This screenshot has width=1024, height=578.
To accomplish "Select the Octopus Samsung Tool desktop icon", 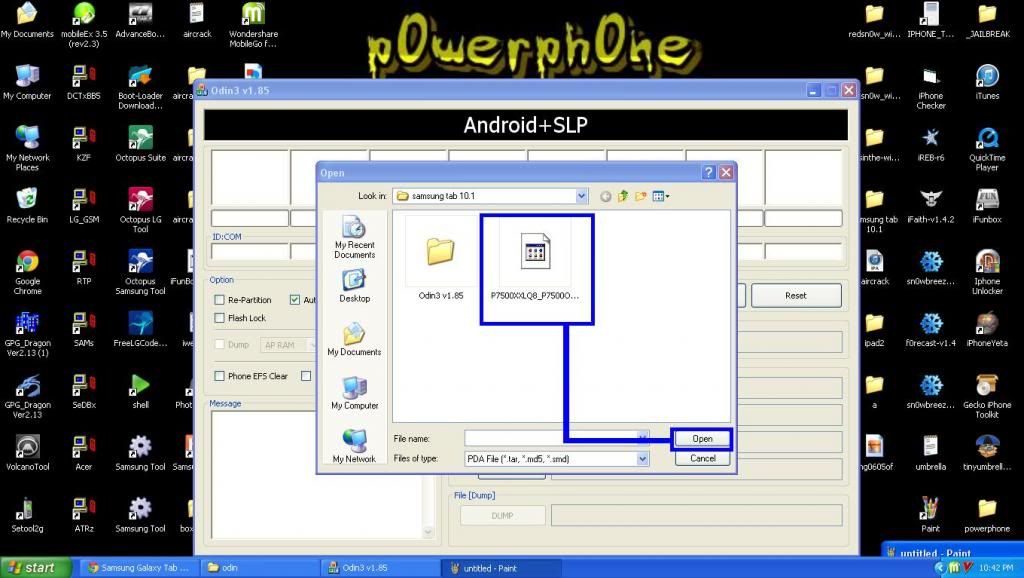I will pos(140,272).
